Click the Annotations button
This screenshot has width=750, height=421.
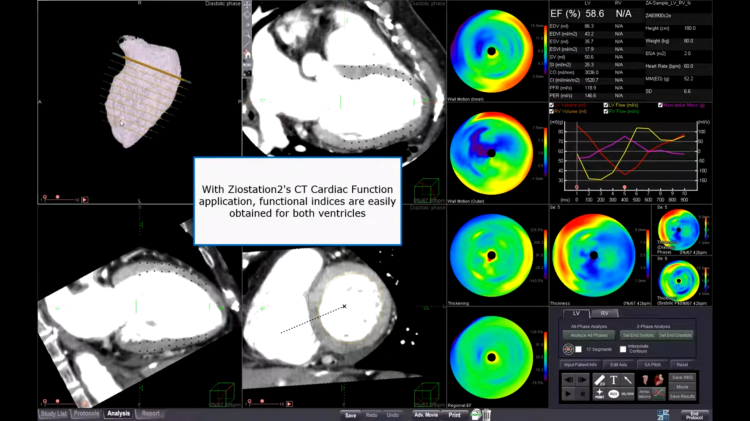pos(645,394)
